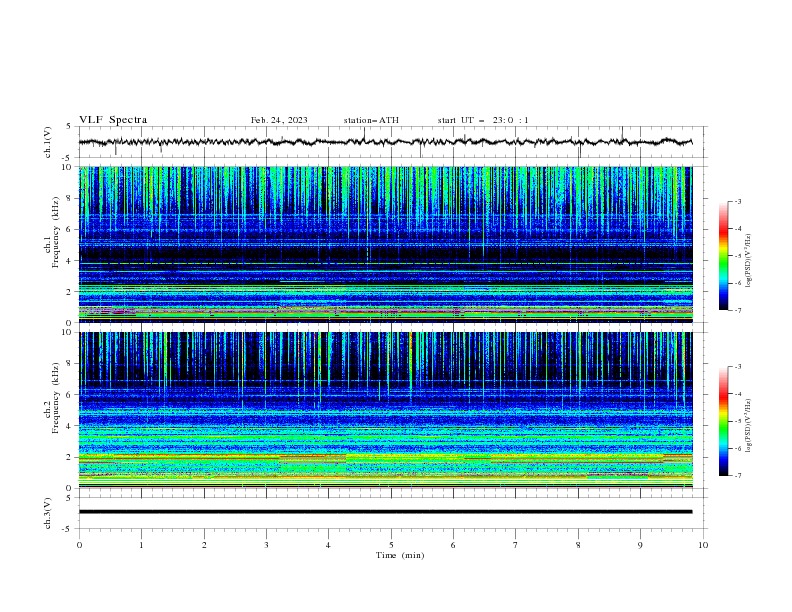This screenshot has width=792, height=612.
Task: Click the time axis tick label '5'
Action: click(391, 545)
